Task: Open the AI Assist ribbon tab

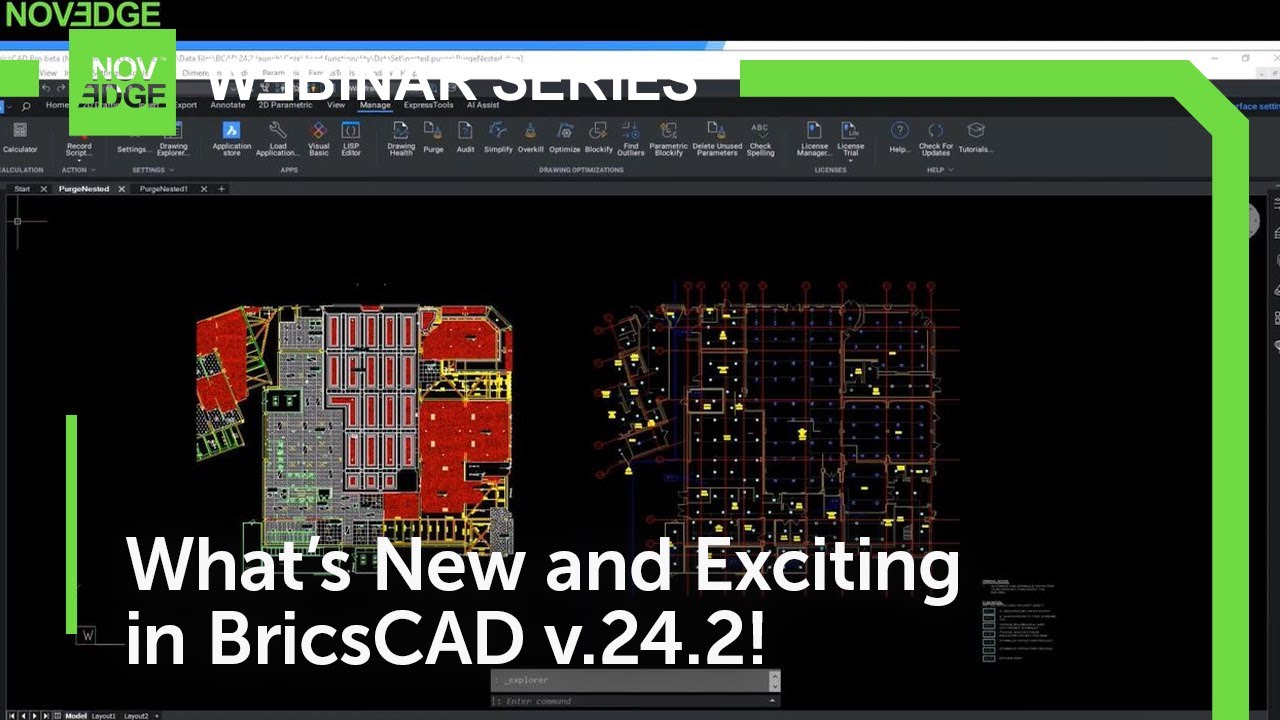Action: click(x=483, y=105)
